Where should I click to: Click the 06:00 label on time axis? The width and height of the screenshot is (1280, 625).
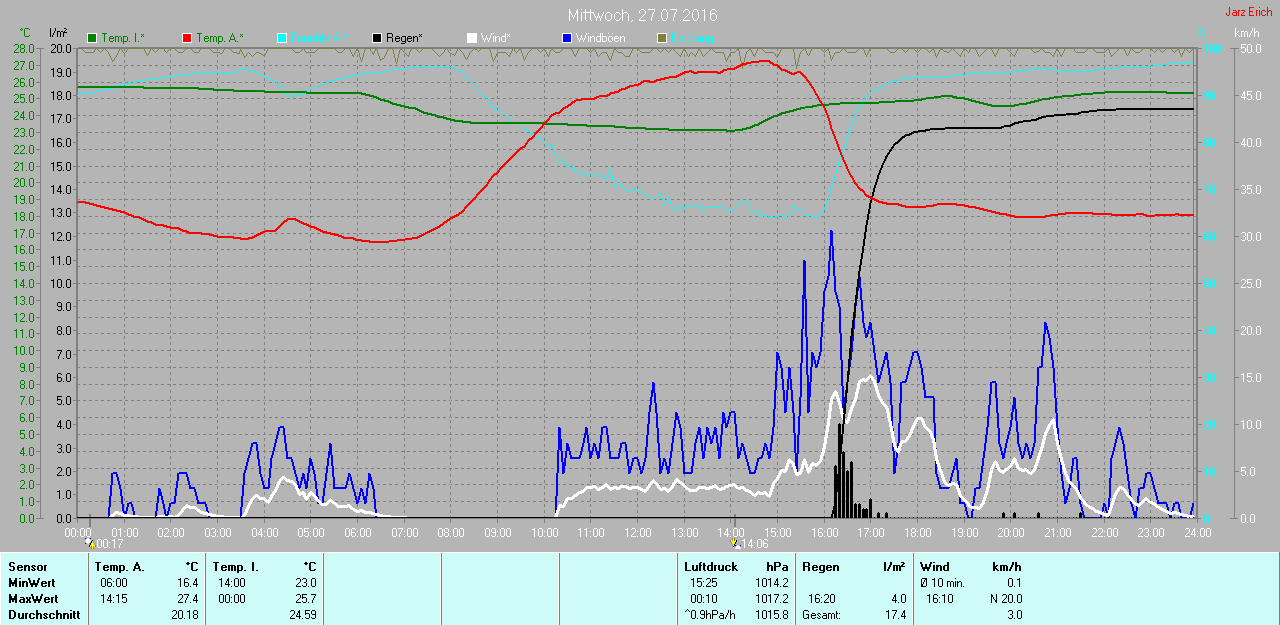[358, 532]
